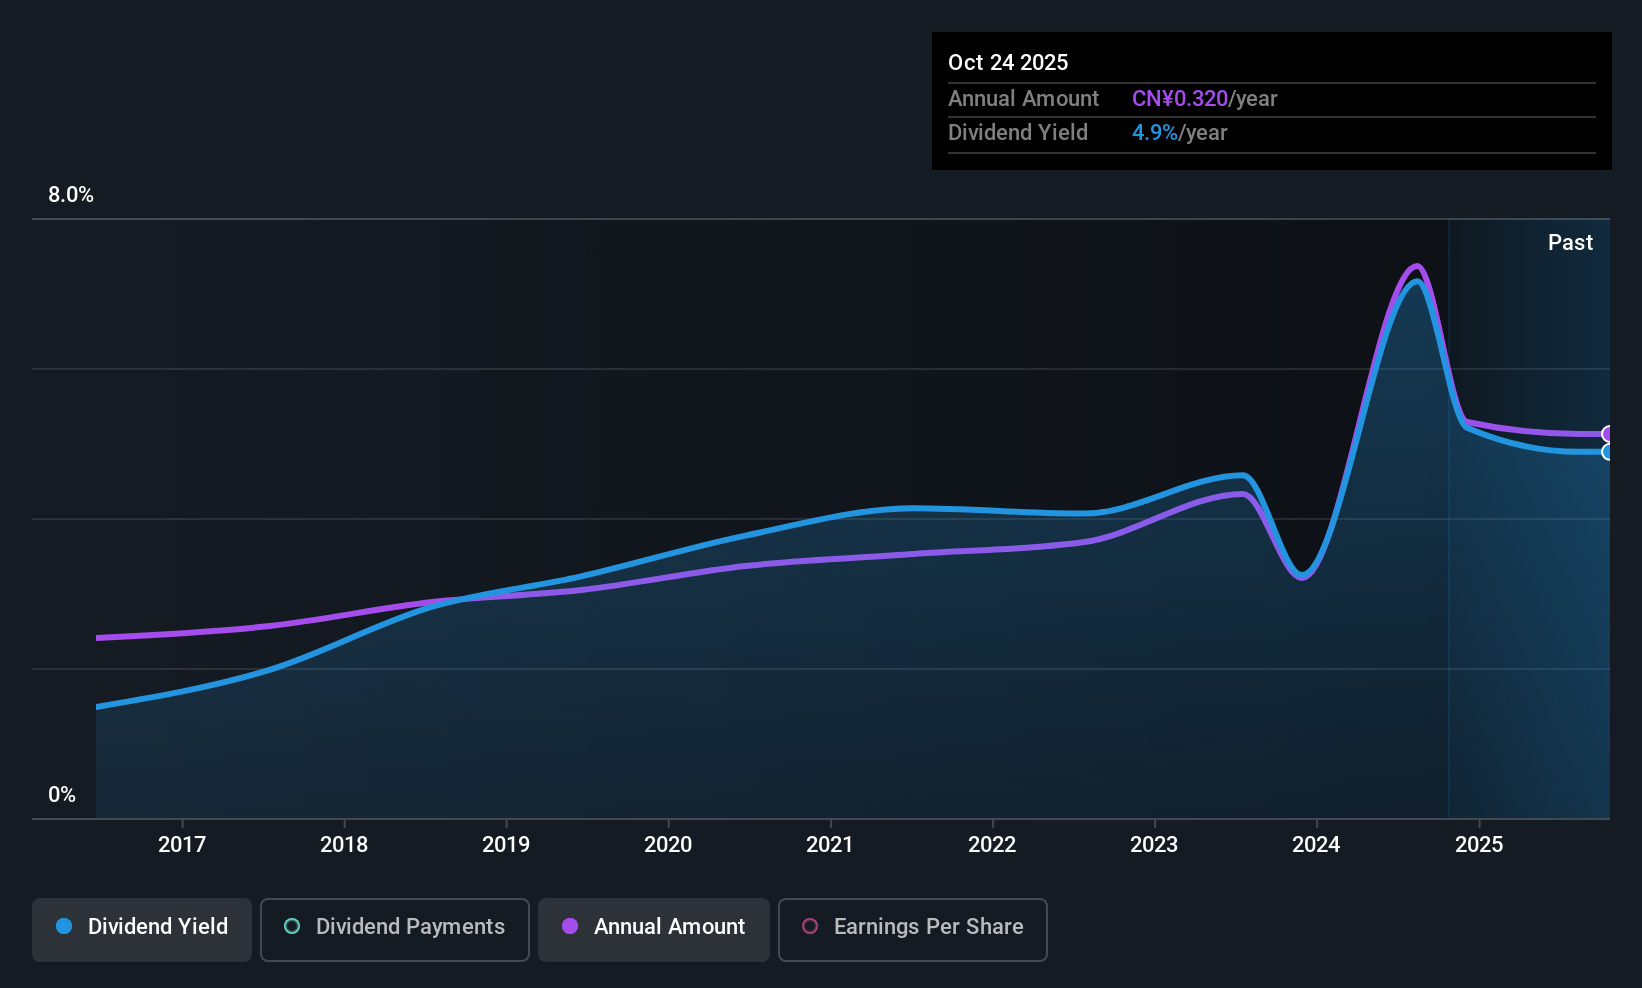The height and width of the screenshot is (988, 1642).
Task: Click the 2024 x-axis year label
Action: tap(1316, 845)
